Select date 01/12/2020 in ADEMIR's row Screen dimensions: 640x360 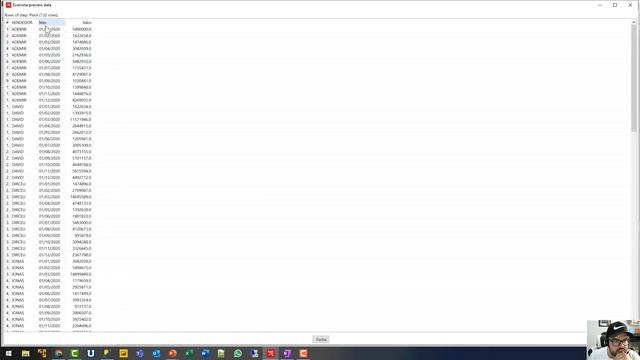click(x=49, y=100)
